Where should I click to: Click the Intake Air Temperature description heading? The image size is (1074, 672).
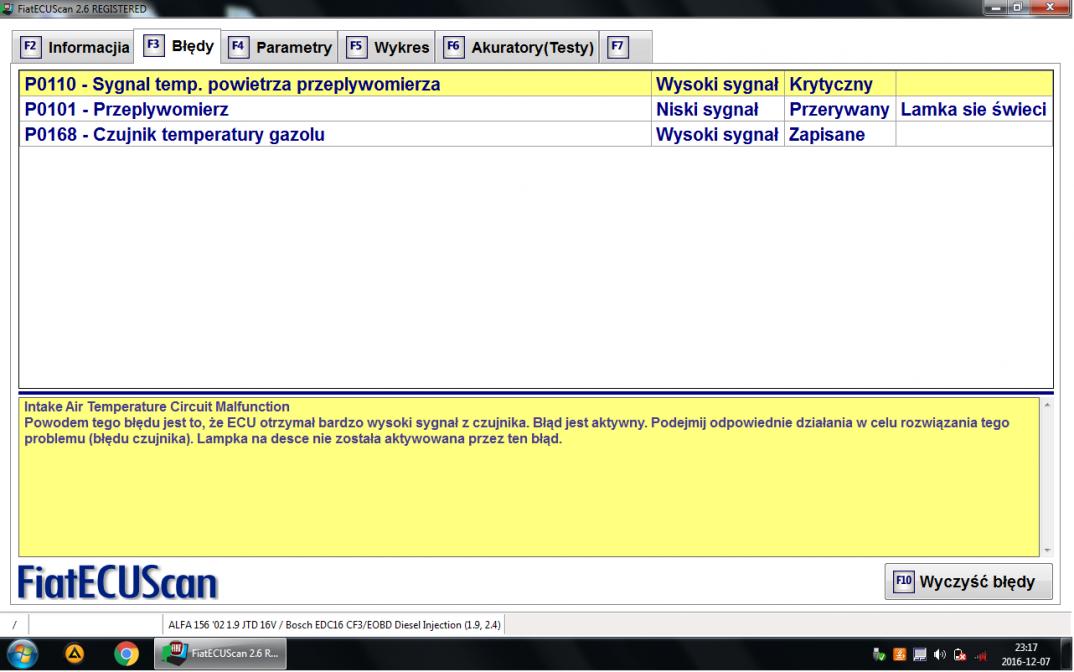[x=157, y=406]
